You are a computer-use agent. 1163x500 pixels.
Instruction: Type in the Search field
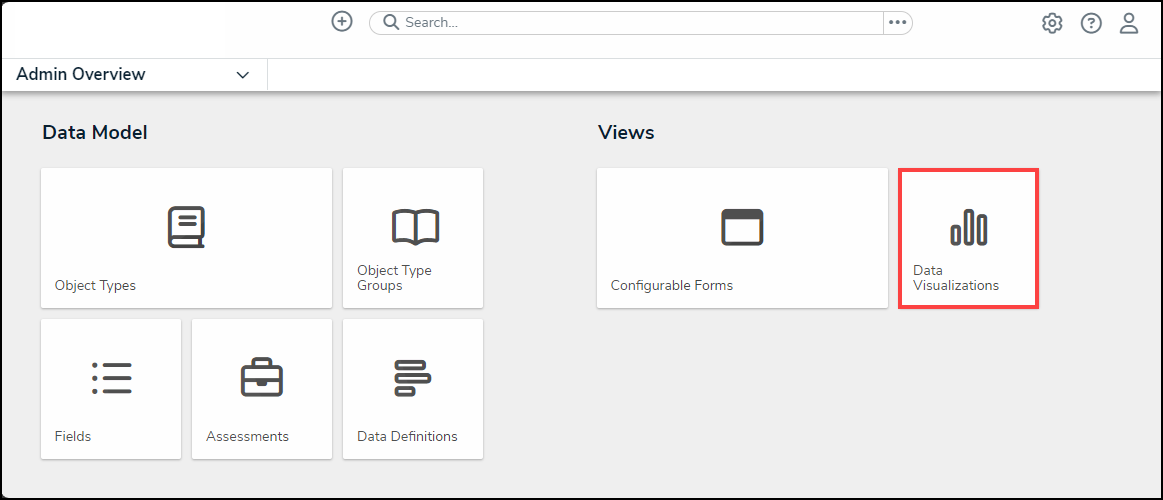[x=640, y=22]
